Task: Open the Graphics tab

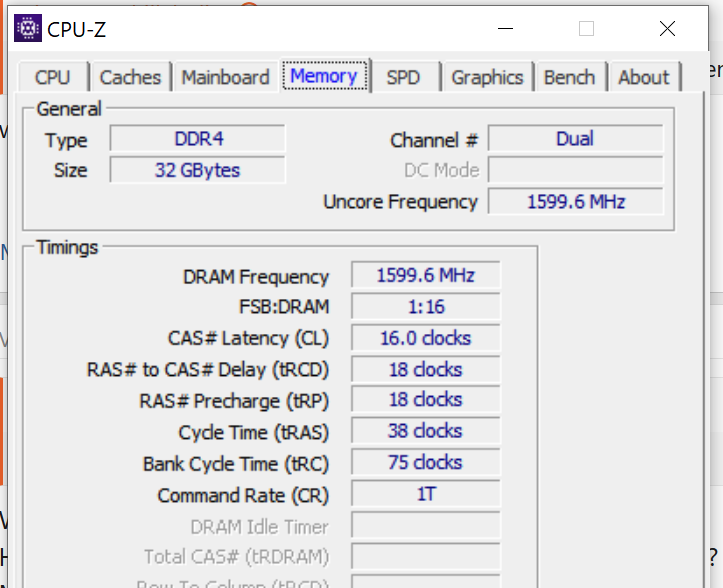Action: point(487,77)
